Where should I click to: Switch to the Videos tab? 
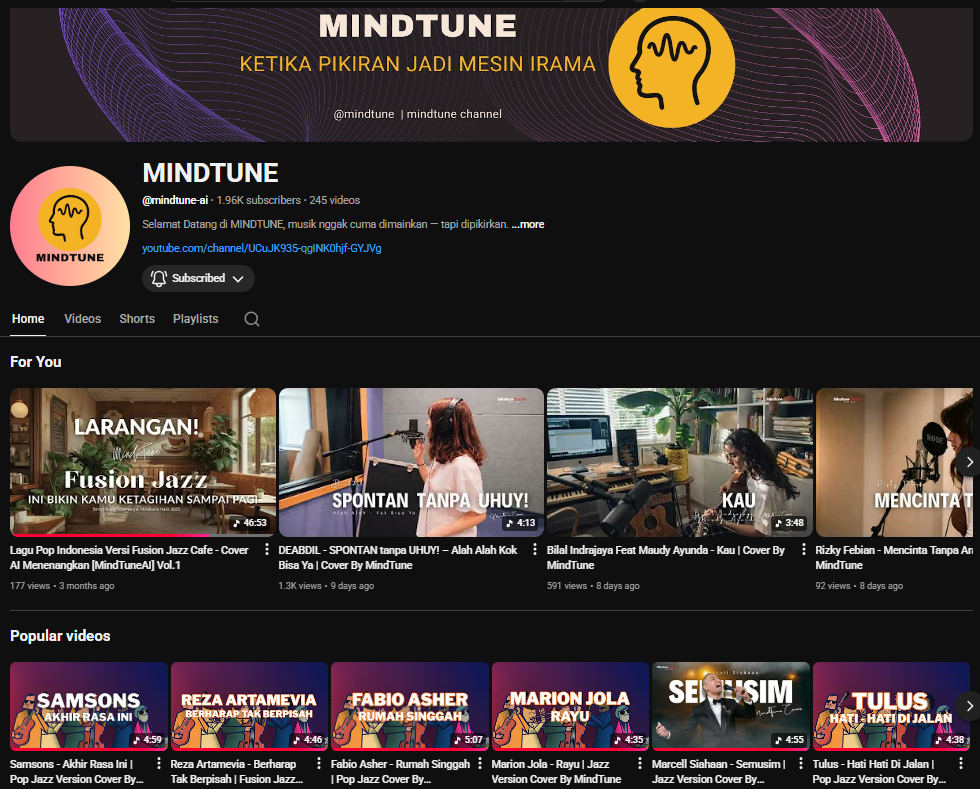coord(83,319)
